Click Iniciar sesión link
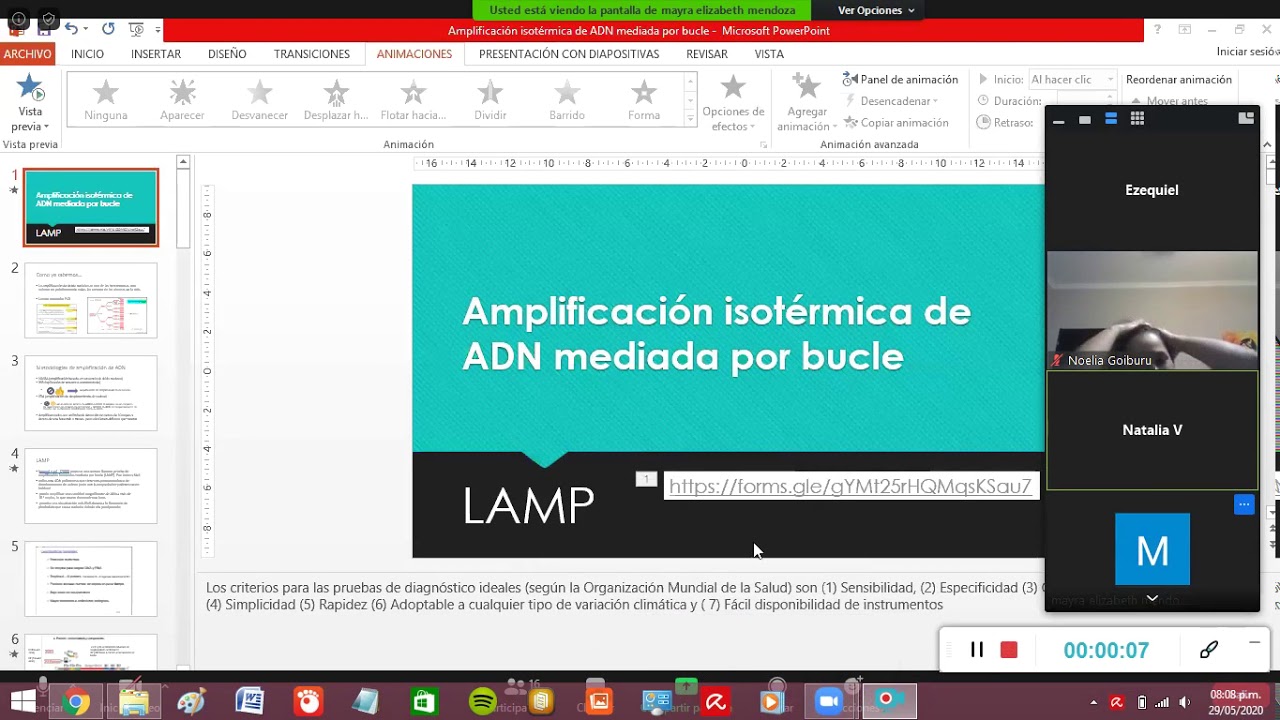Image resolution: width=1280 pixels, height=720 pixels. [x=1248, y=52]
